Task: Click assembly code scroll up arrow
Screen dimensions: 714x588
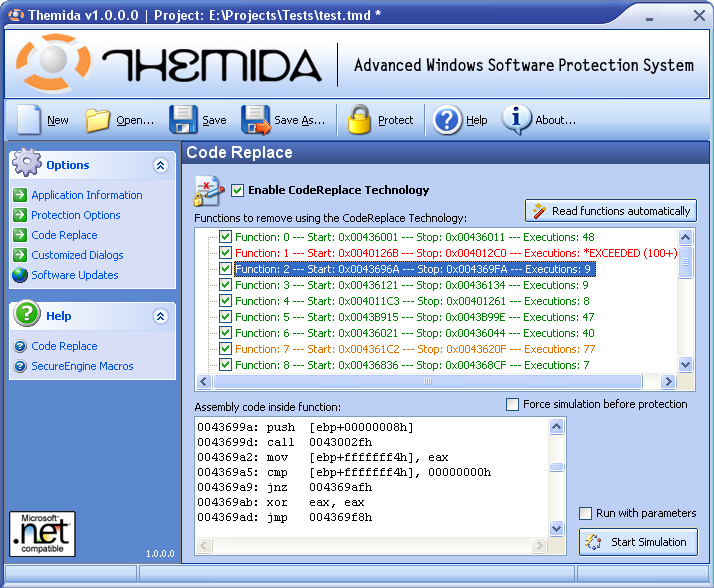Action: (556, 427)
